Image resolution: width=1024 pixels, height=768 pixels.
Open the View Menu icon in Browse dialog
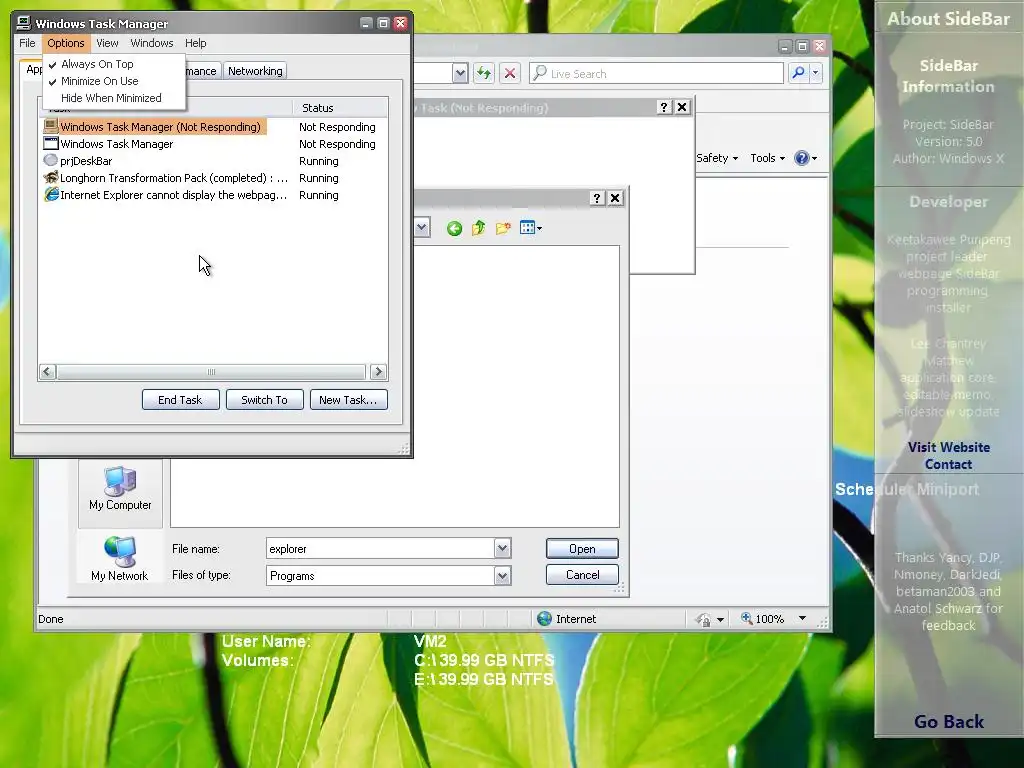coord(530,228)
